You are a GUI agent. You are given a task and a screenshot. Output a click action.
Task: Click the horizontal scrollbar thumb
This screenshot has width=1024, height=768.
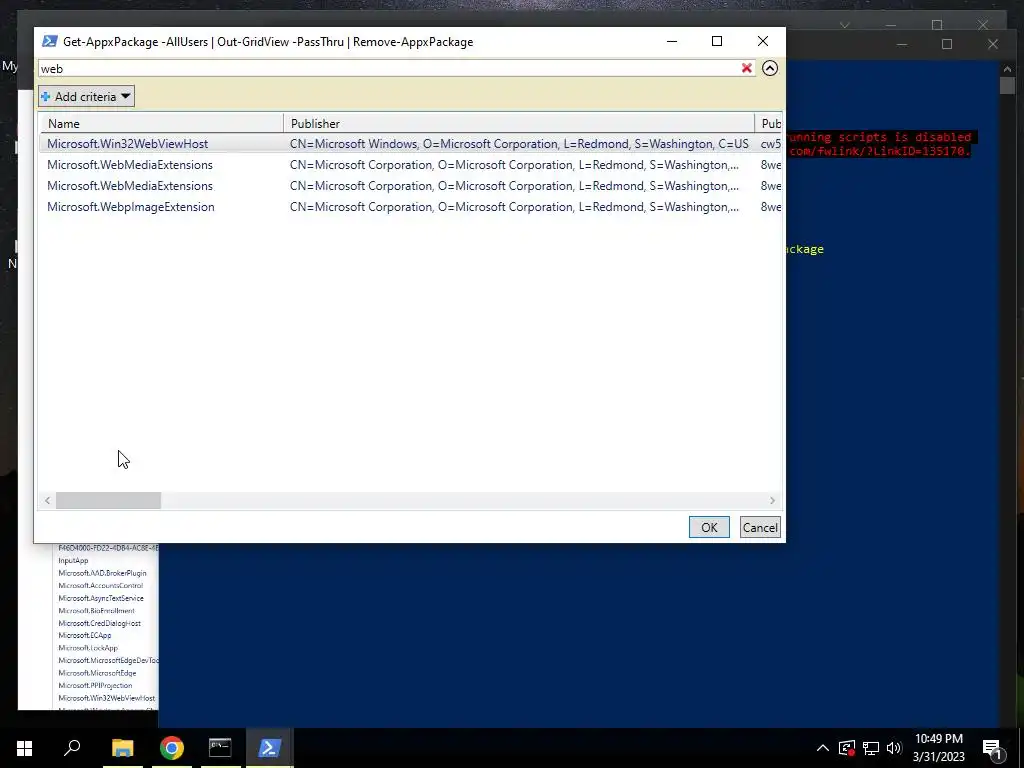click(108, 500)
